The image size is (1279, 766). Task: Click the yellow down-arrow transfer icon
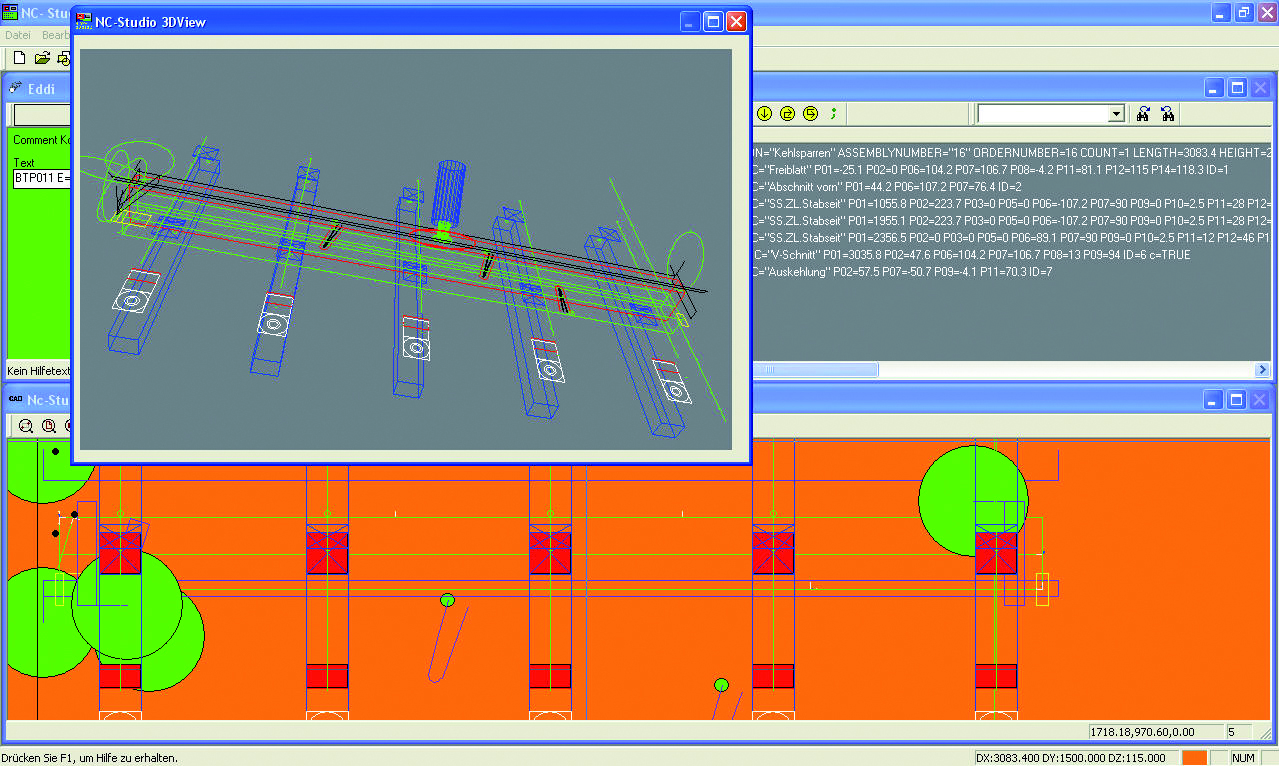(x=764, y=113)
